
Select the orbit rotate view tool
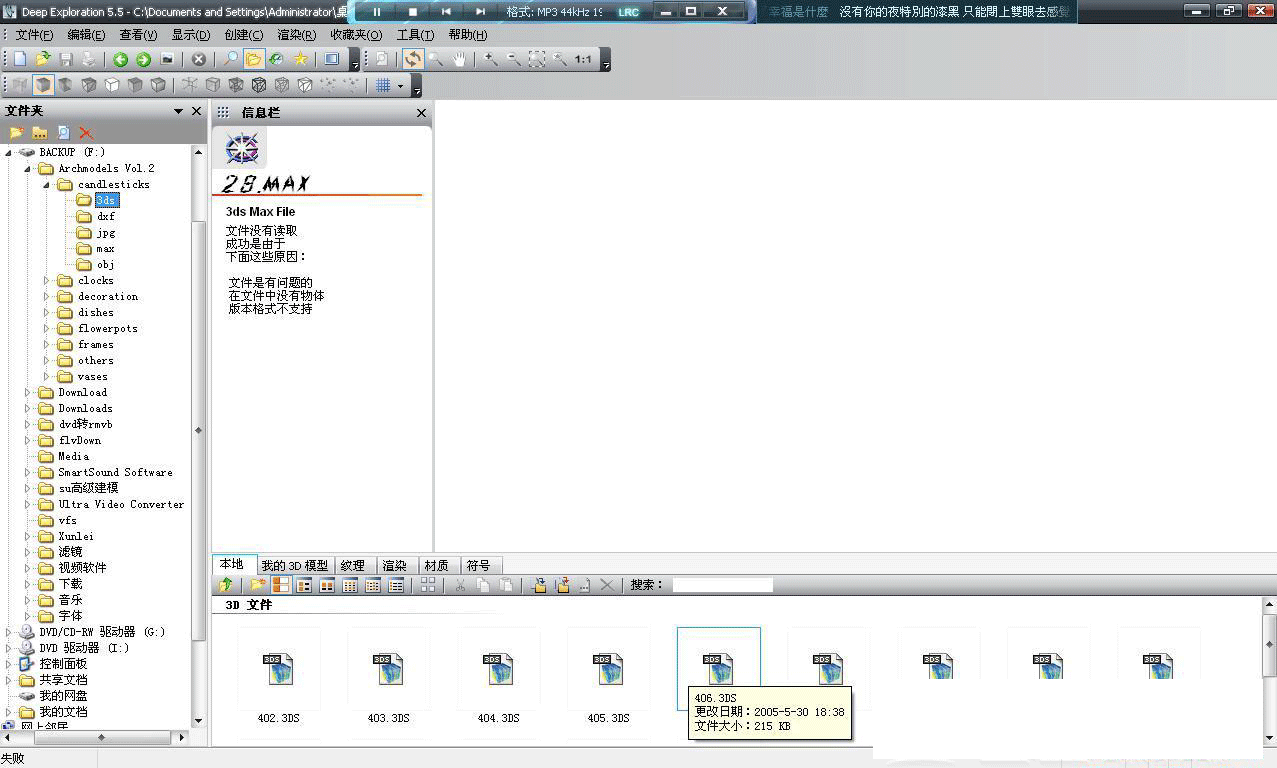[413, 59]
